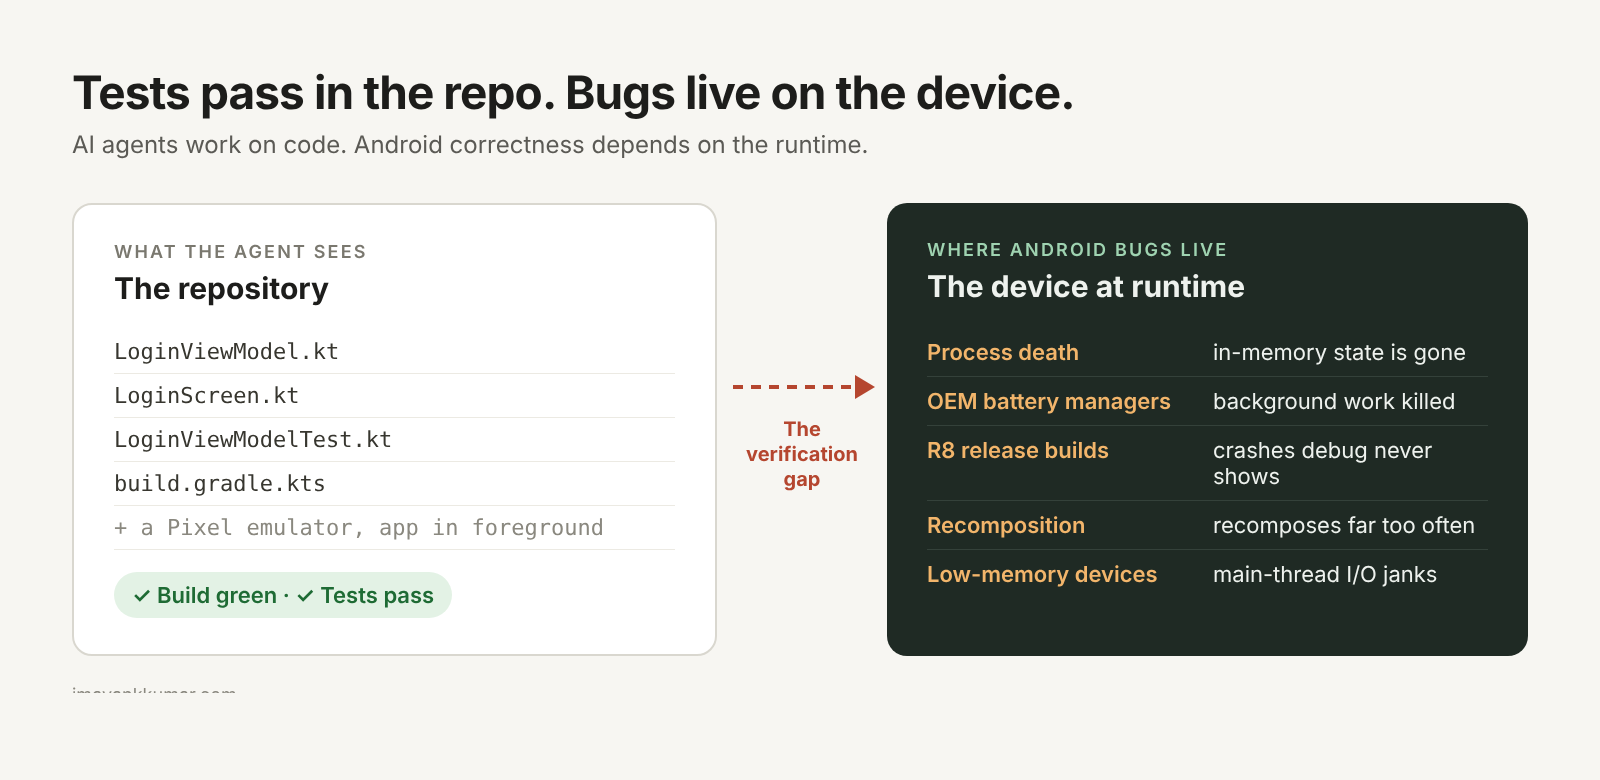Select the 'Process death' label
Viewport: 1600px width, 780px height.
click(x=1003, y=353)
